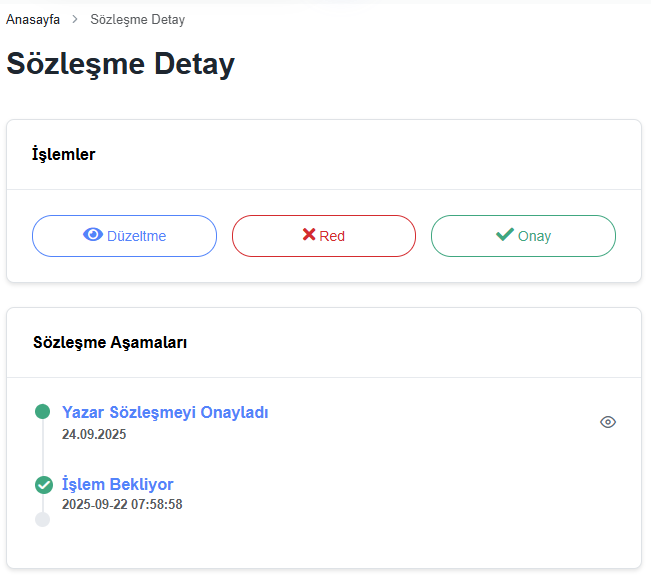Select the Sözleşme Detay breadcrumb item
This screenshot has width=651, height=578.
137,19
